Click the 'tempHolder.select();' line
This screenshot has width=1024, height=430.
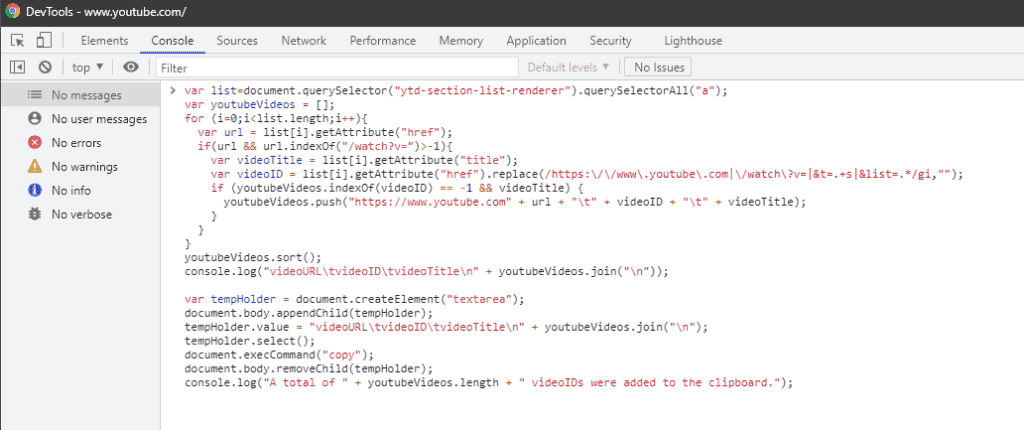[x=249, y=341]
